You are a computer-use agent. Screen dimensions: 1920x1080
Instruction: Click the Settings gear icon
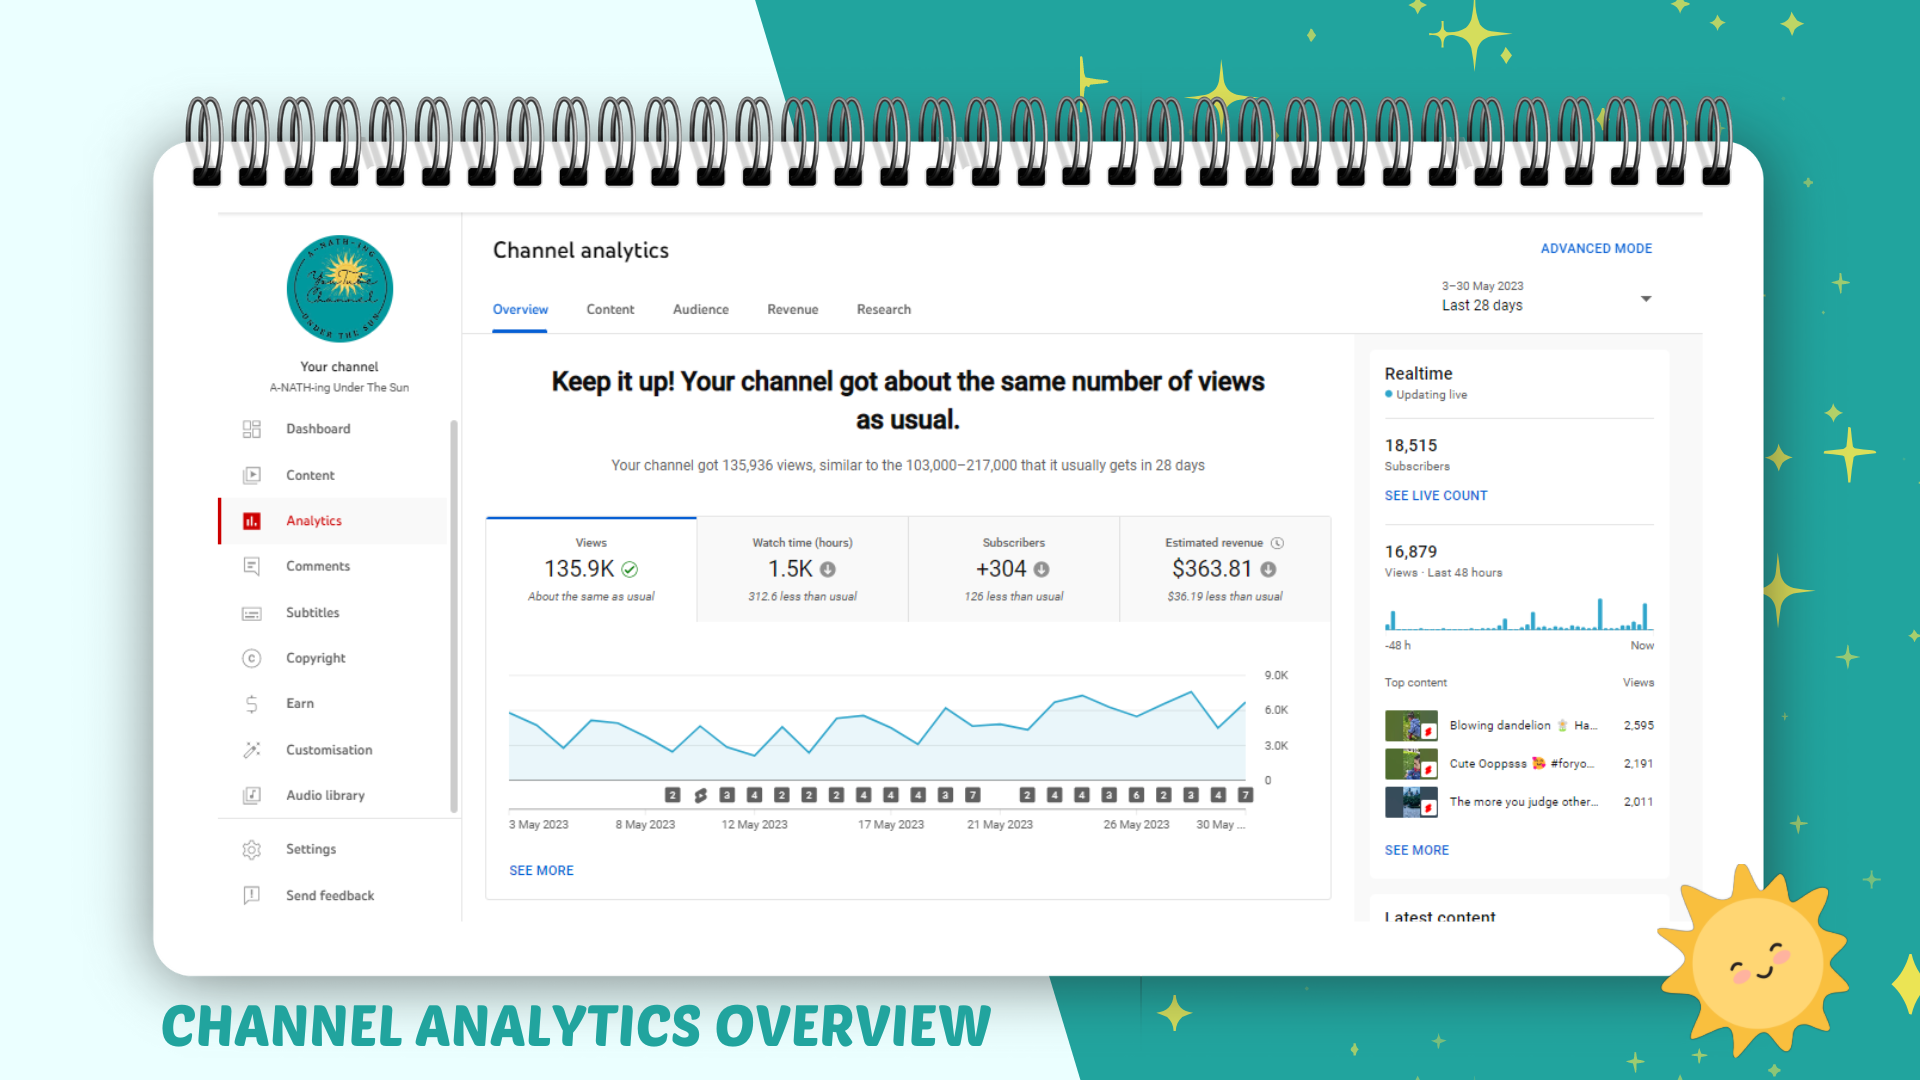pos(251,849)
